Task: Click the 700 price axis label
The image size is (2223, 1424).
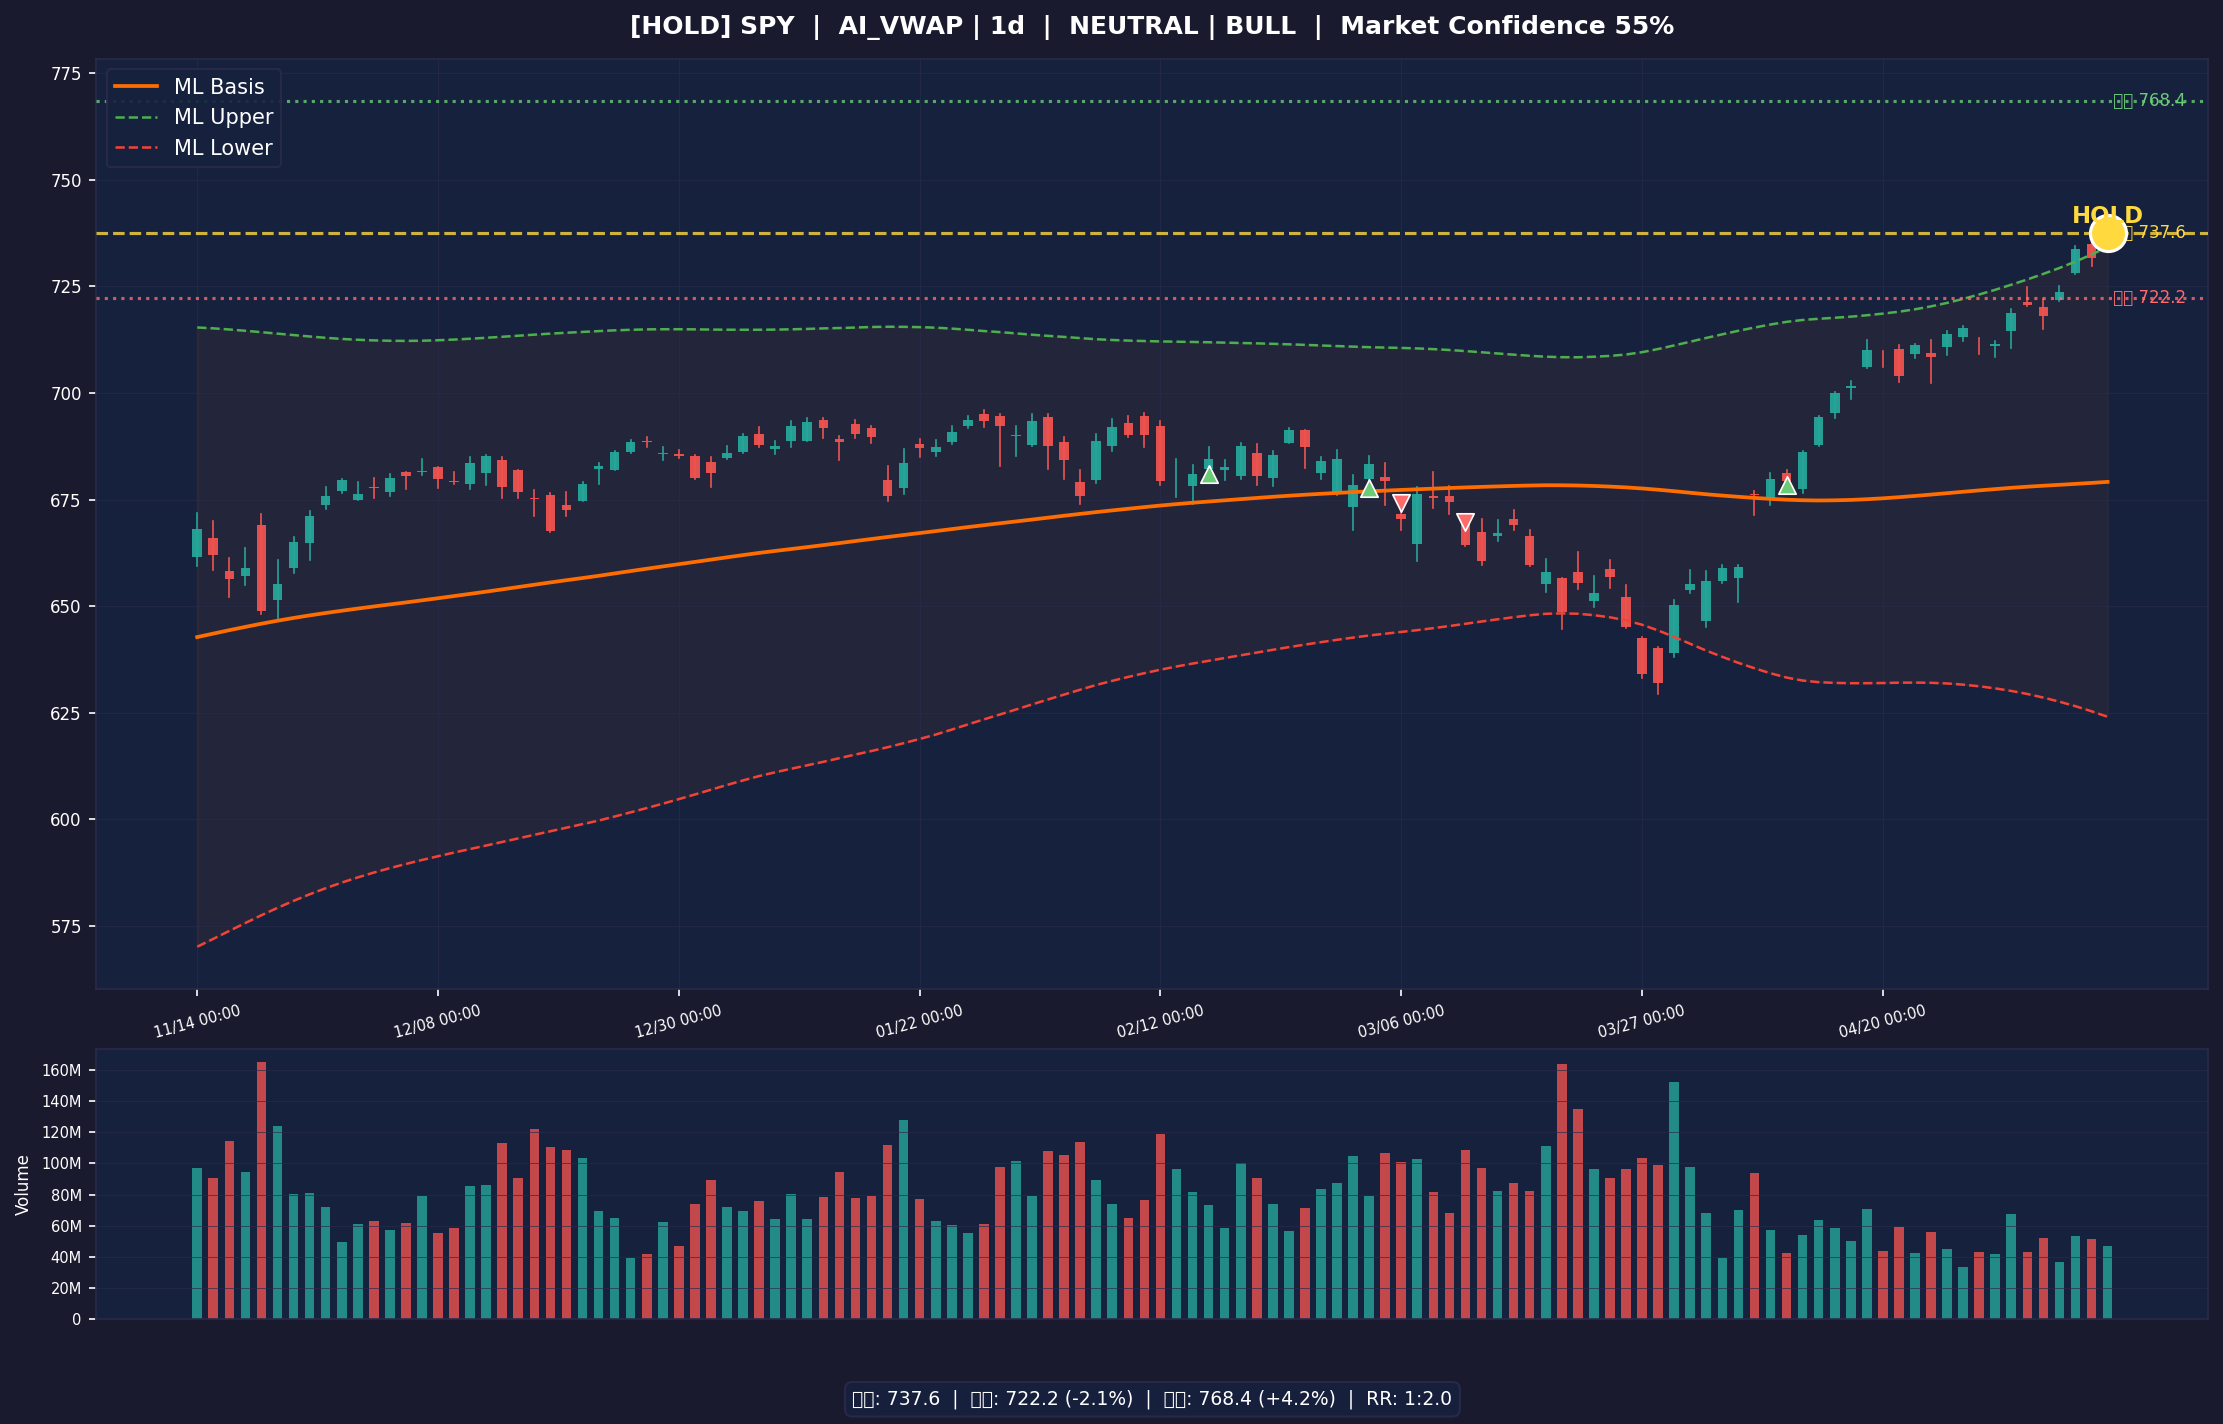Action: point(65,393)
